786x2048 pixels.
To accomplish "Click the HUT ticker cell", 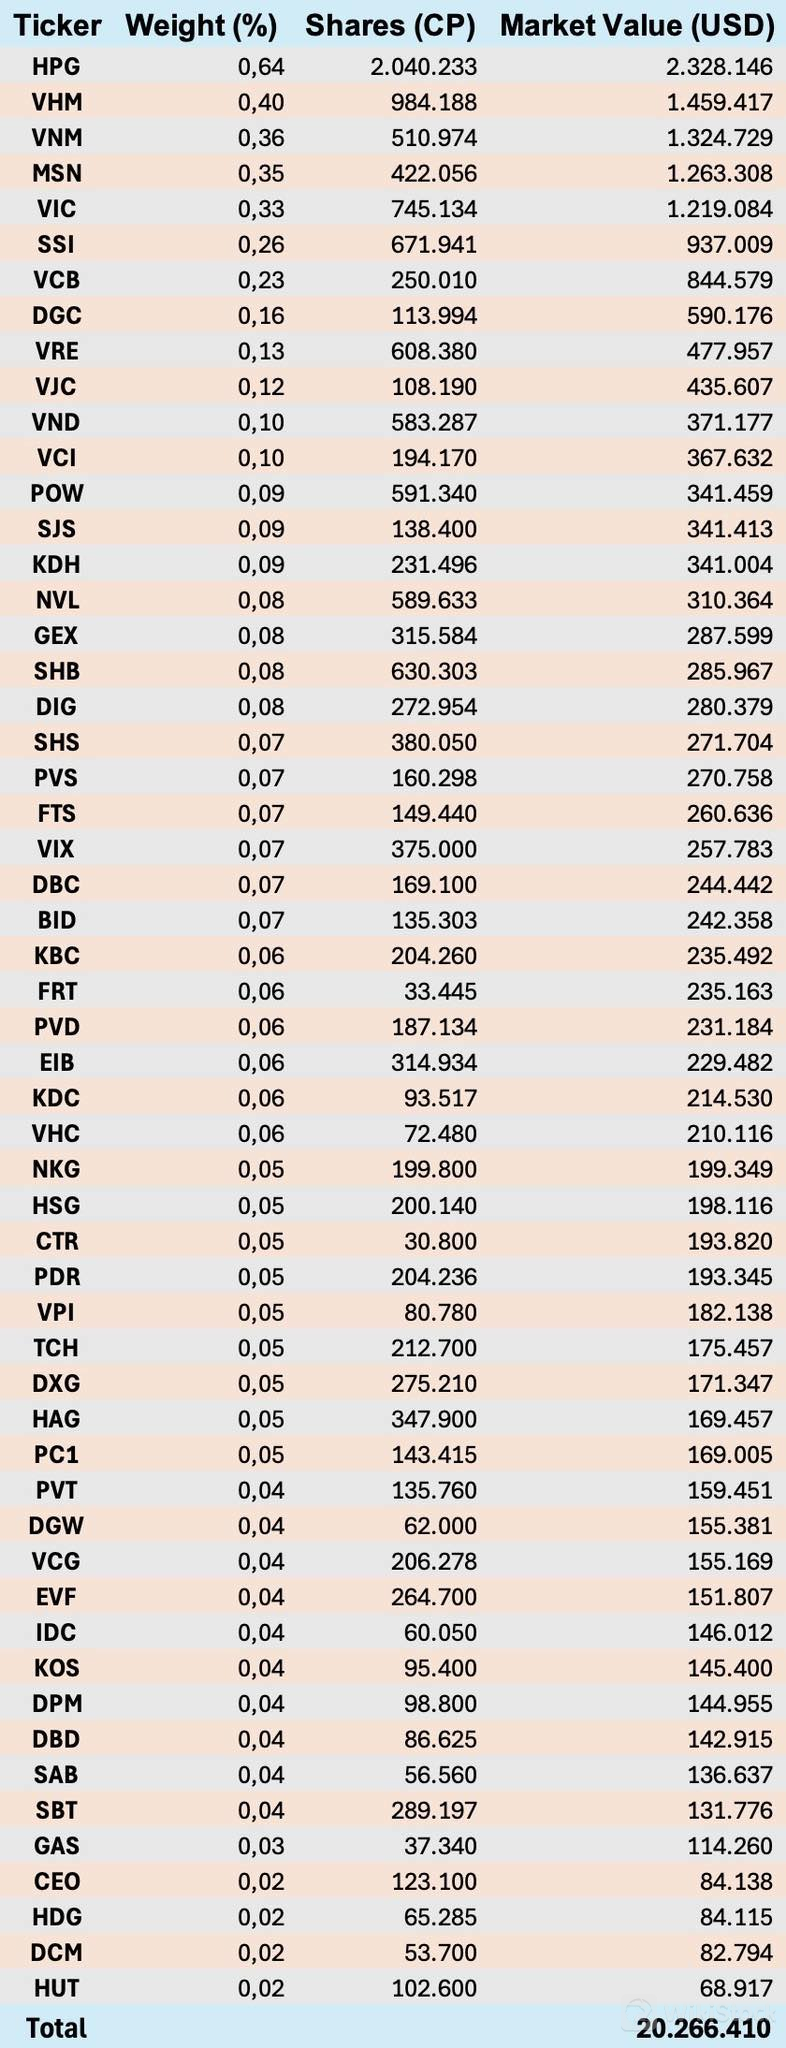I will [x=56, y=1988].
